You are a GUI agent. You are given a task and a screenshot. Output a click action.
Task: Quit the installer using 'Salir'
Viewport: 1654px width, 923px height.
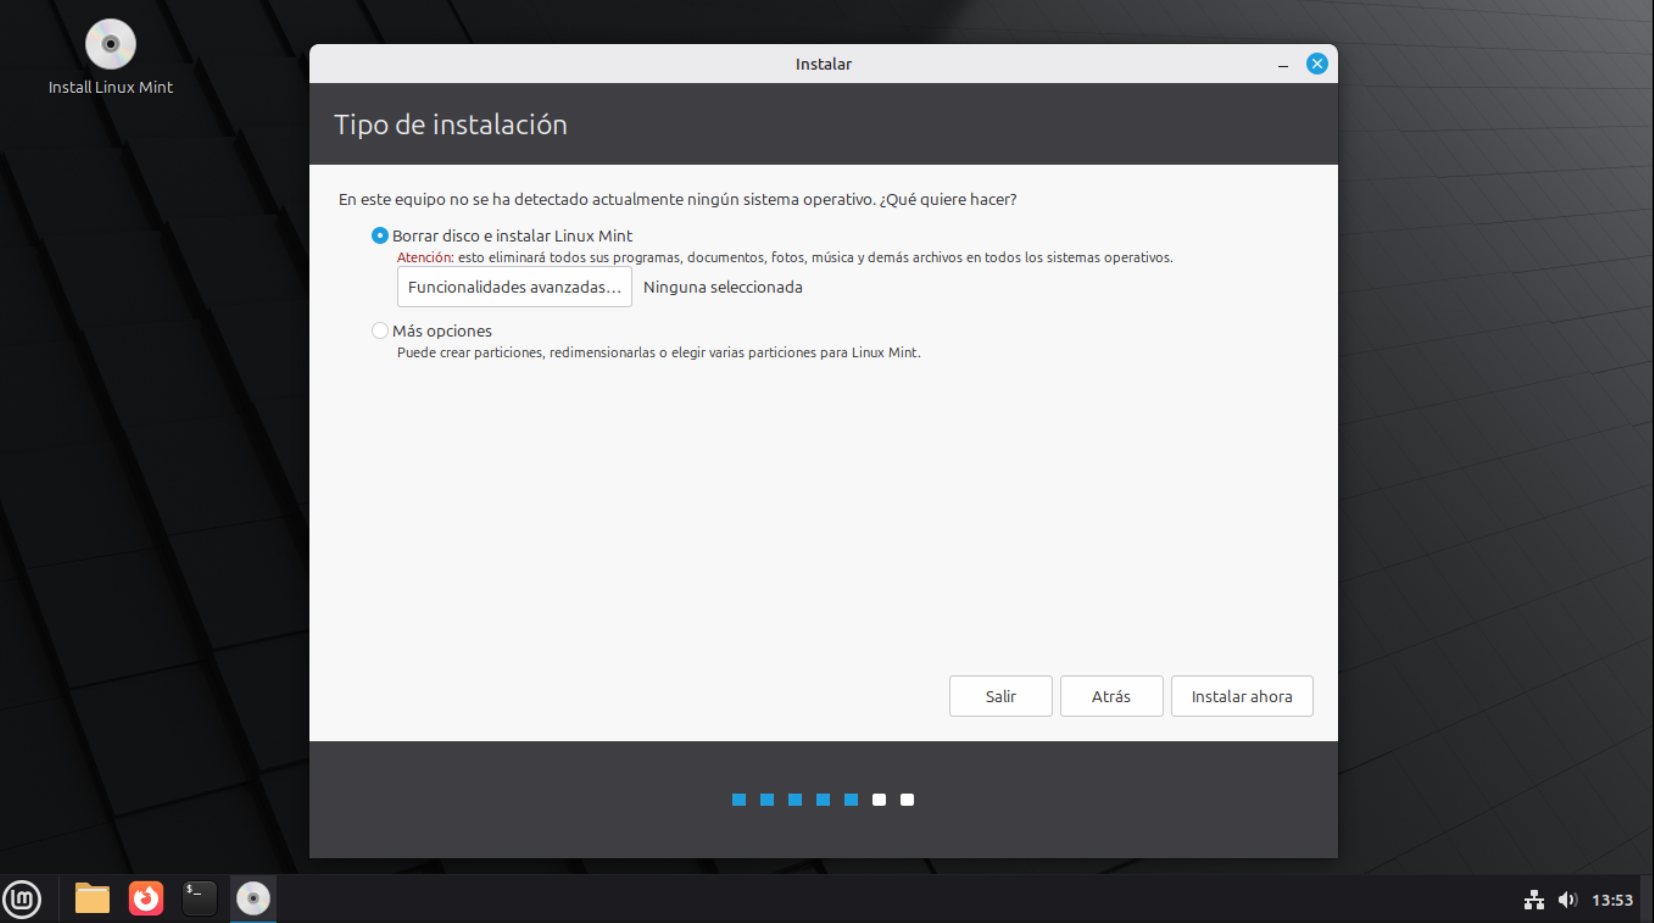tap(1000, 697)
